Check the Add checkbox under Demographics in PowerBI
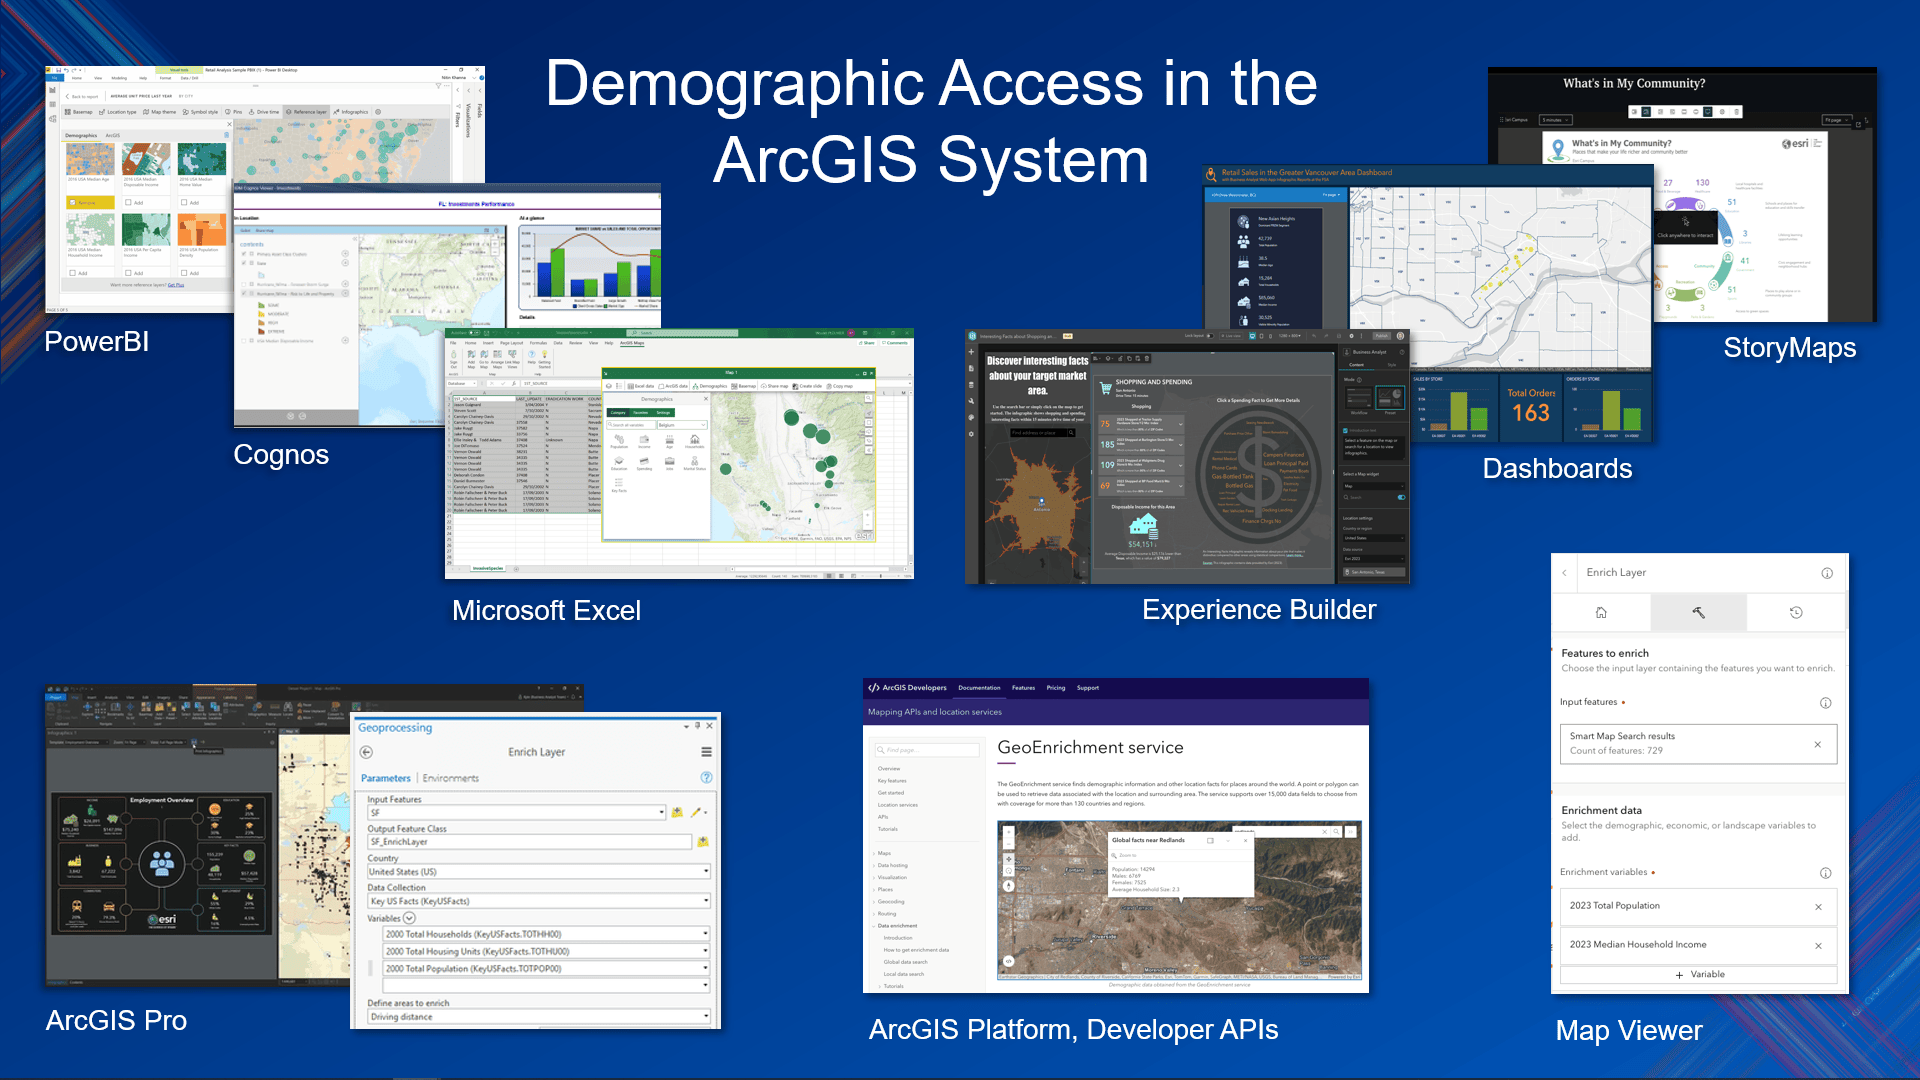 click(x=128, y=203)
